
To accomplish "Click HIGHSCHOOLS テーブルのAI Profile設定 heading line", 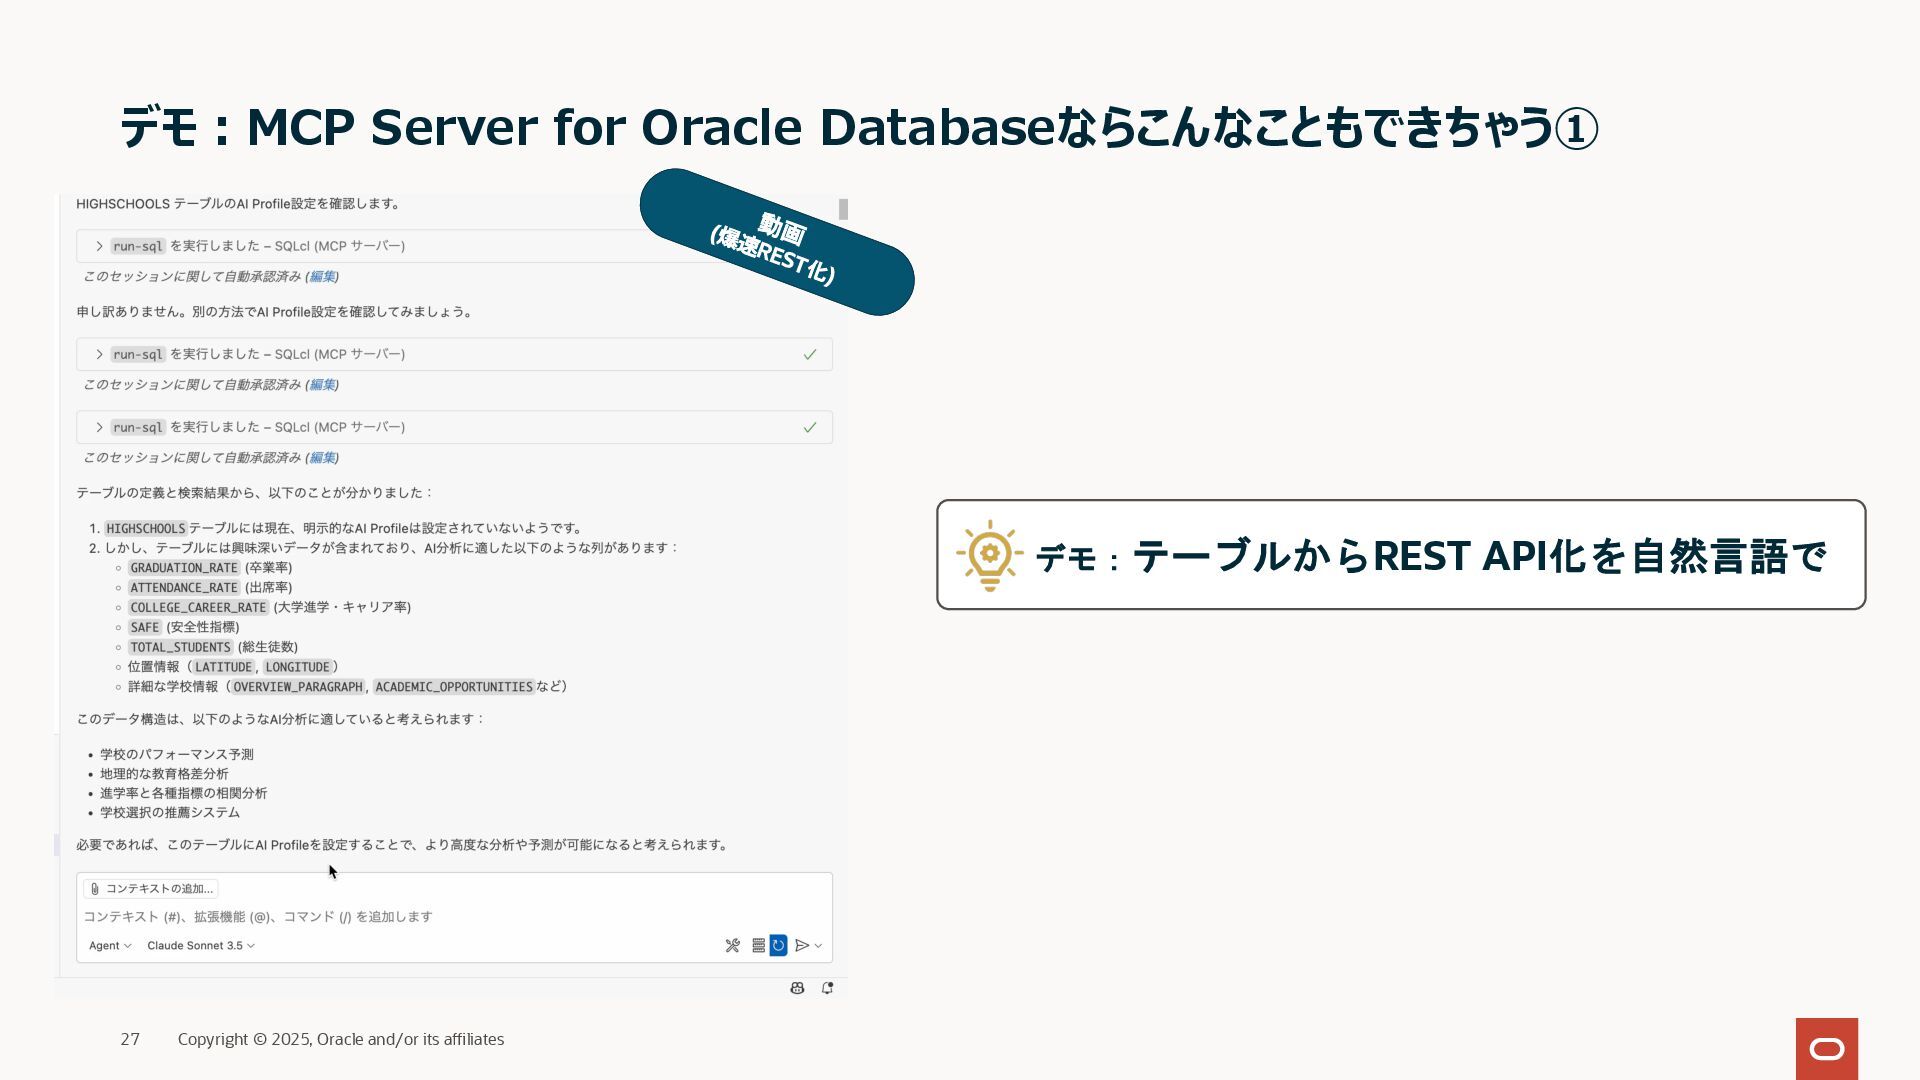I will coord(239,204).
